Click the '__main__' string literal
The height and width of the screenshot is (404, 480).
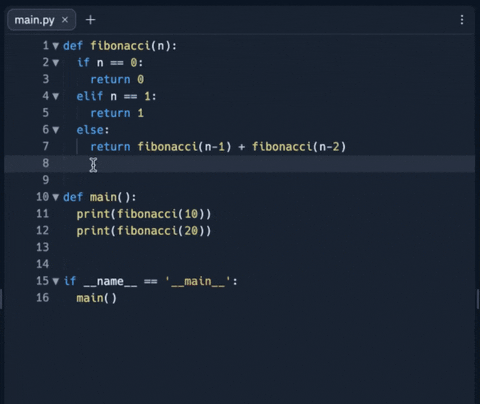point(198,281)
